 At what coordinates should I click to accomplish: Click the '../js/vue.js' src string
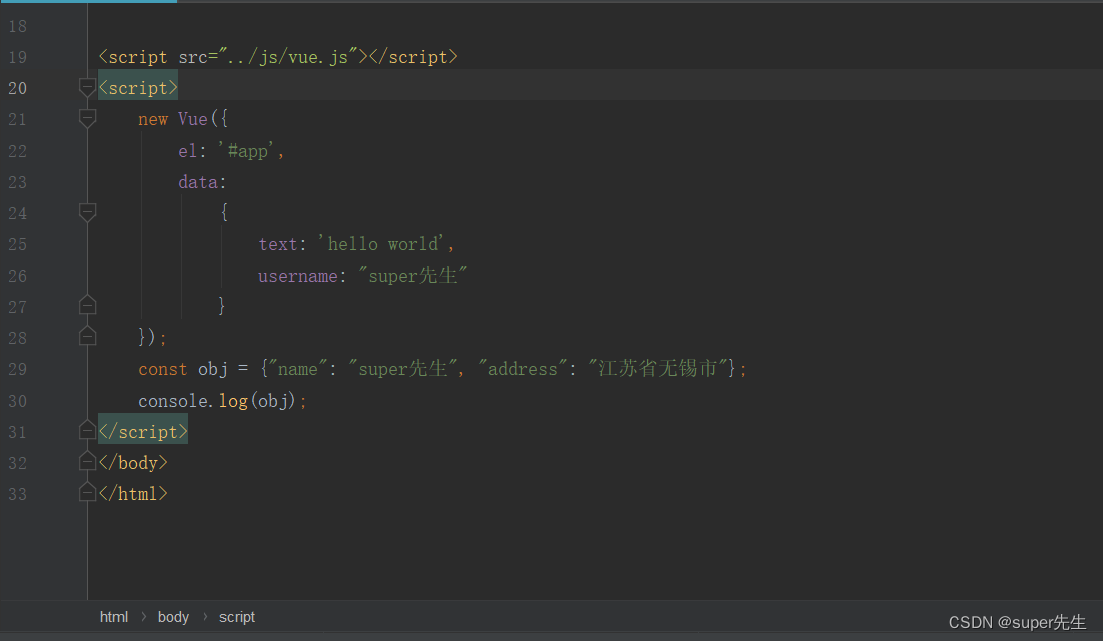coord(288,57)
